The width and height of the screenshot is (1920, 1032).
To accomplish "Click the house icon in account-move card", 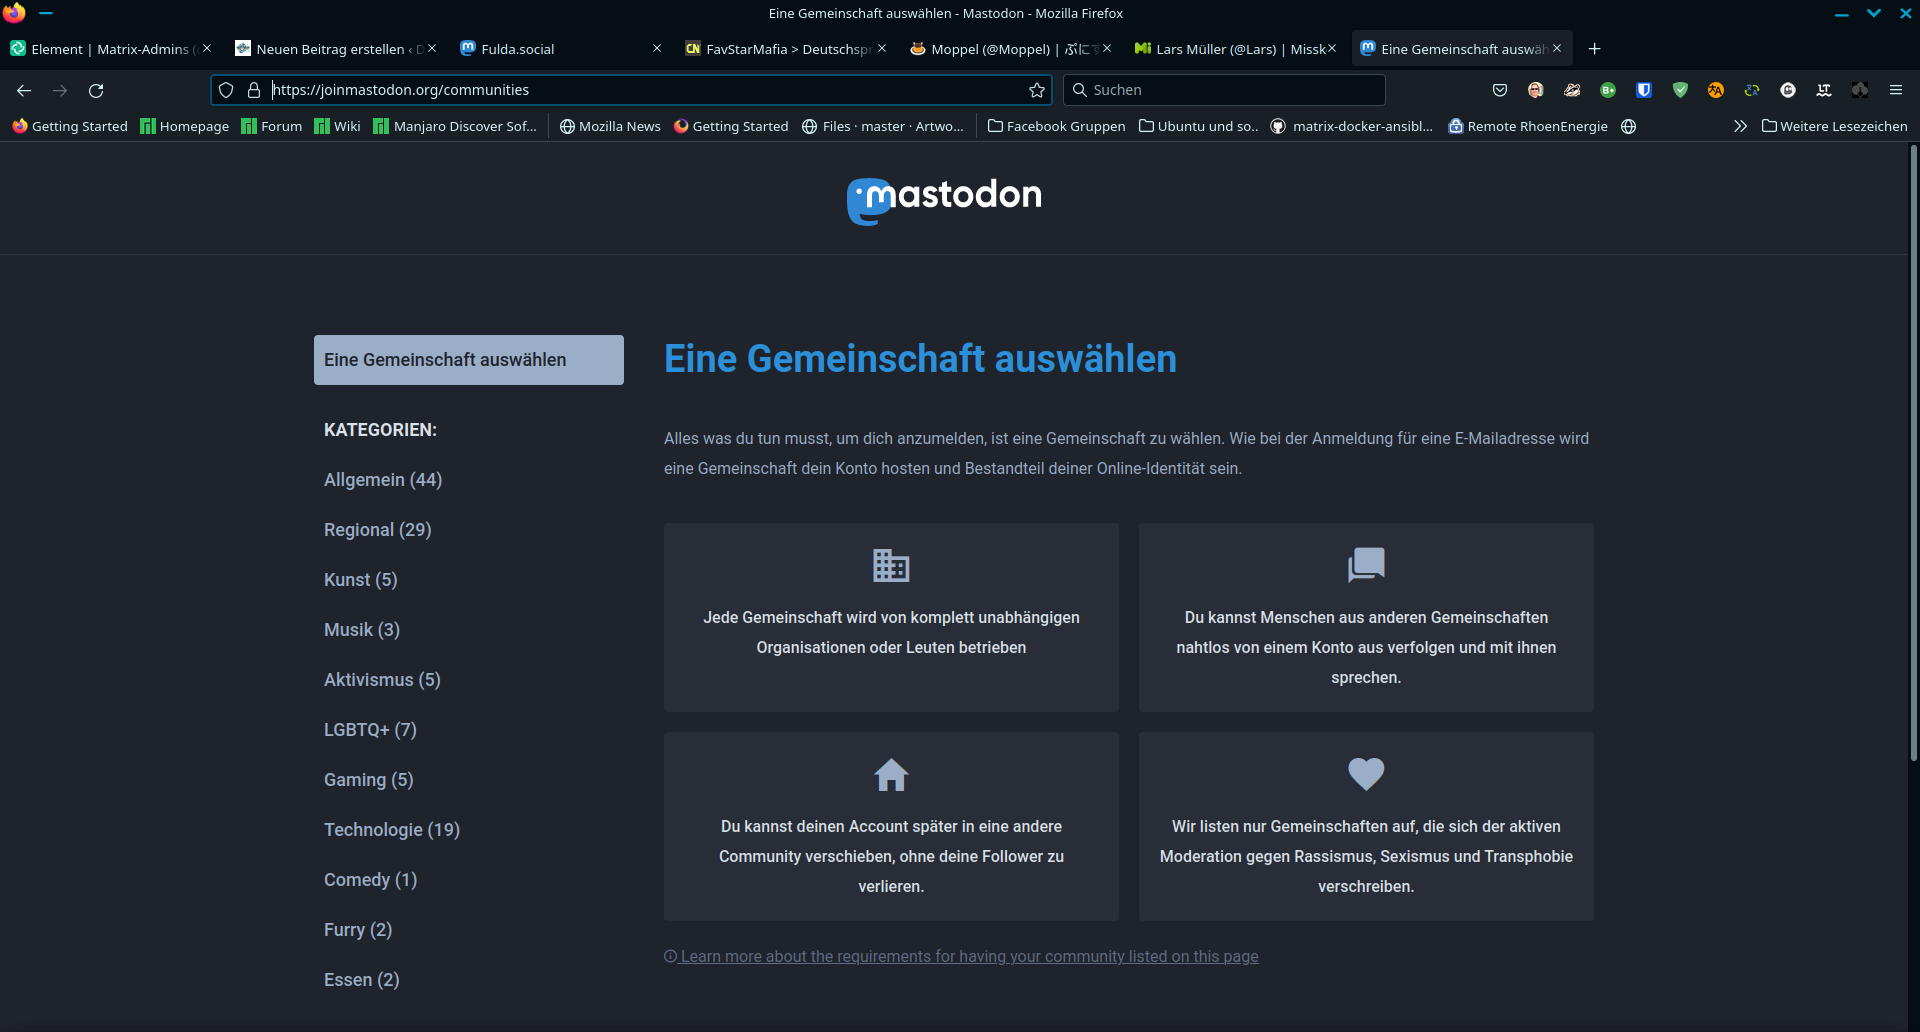I will tap(891, 774).
